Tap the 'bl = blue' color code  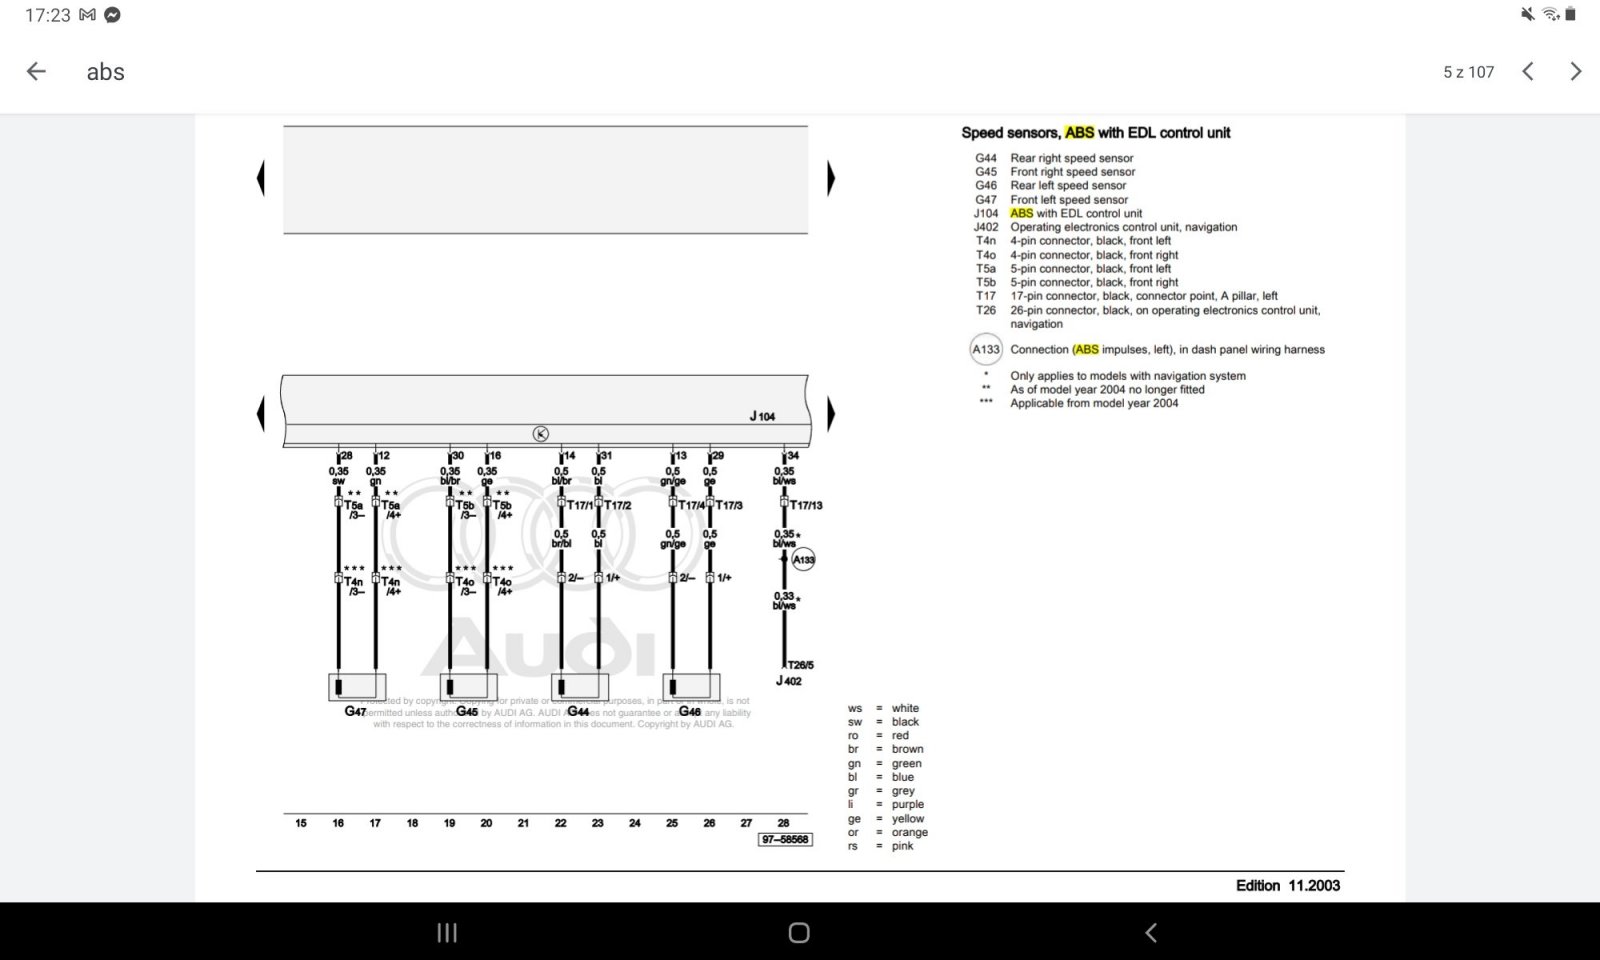tap(881, 777)
